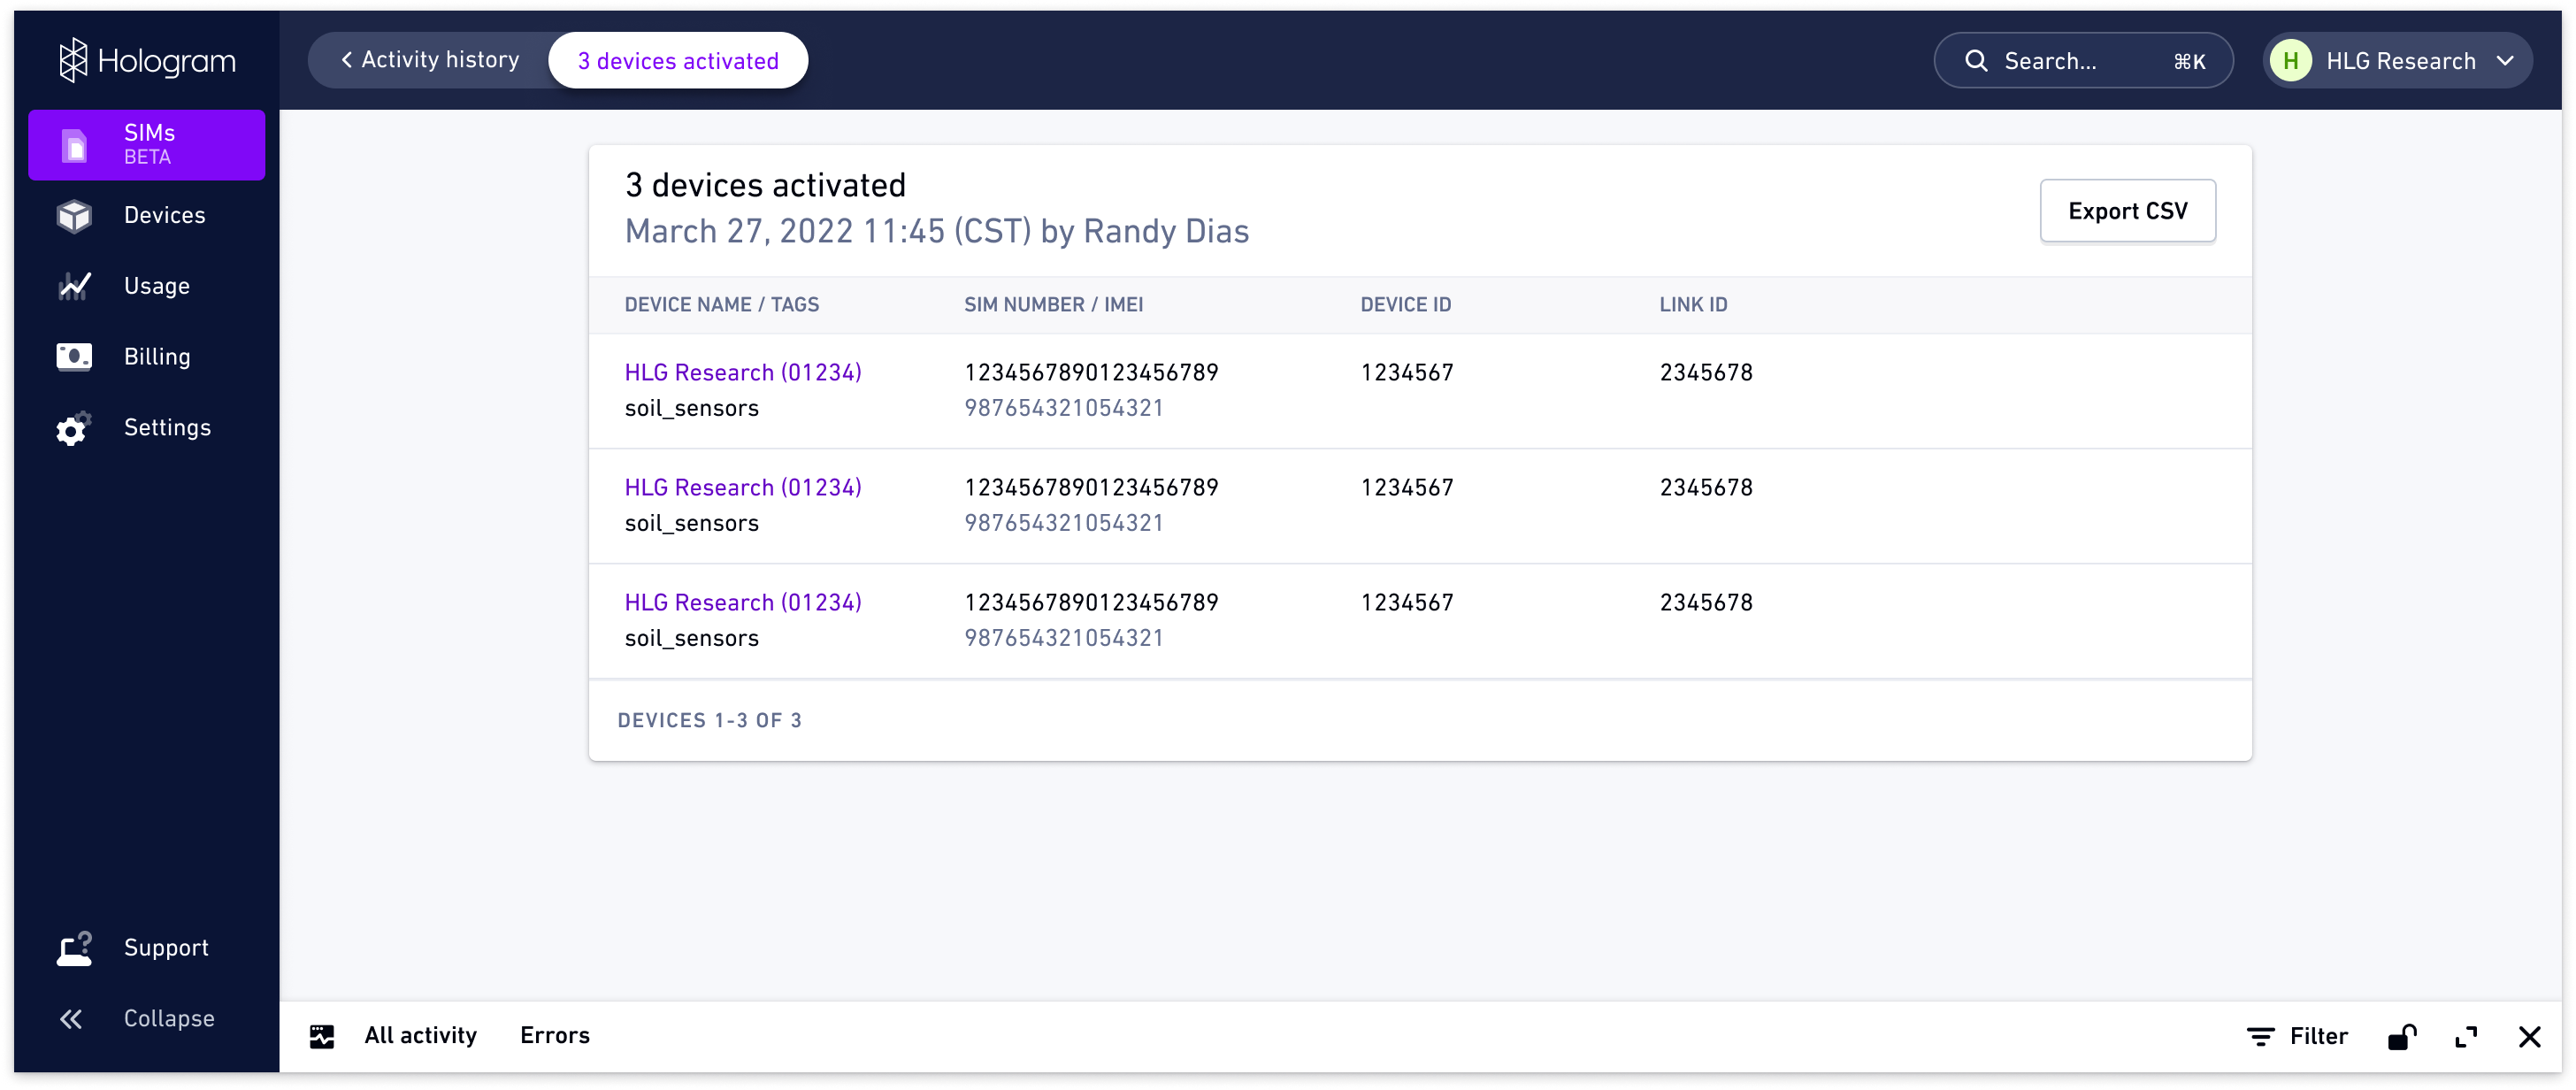
Task: Open the Devices section from sidebar
Action: click(146, 215)
